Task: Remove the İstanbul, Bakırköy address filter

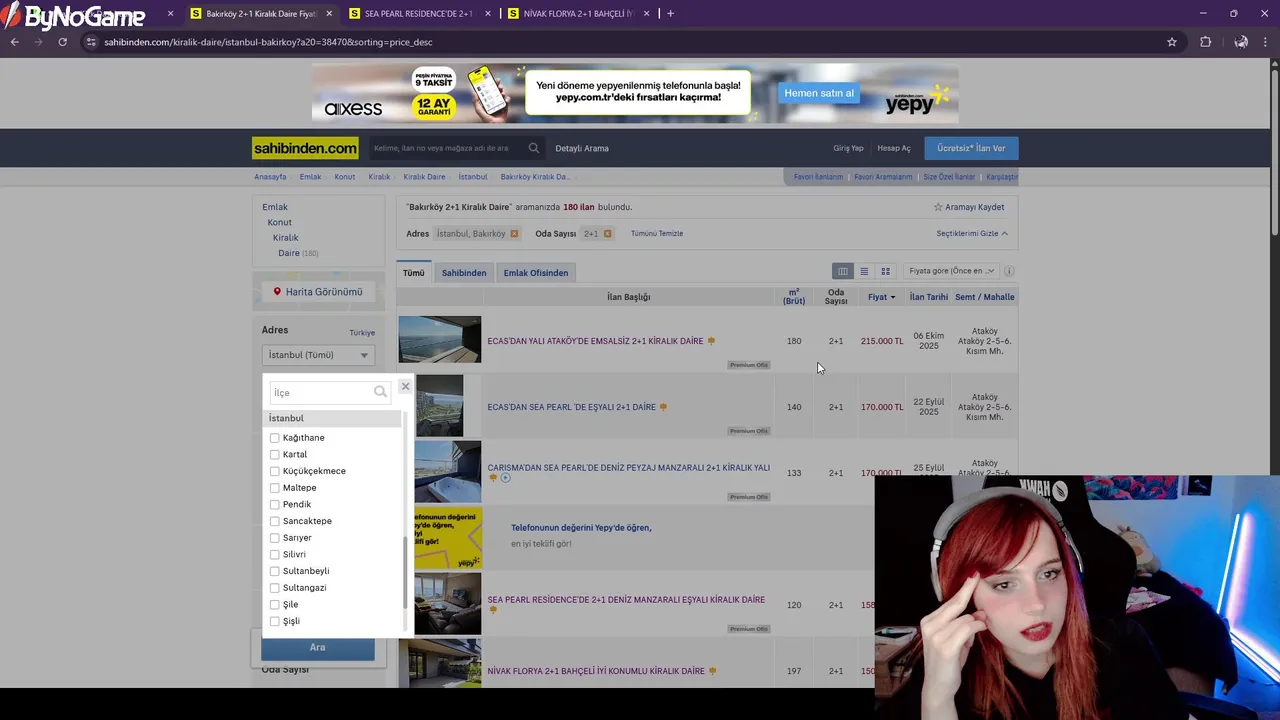Action: (514, 234)
